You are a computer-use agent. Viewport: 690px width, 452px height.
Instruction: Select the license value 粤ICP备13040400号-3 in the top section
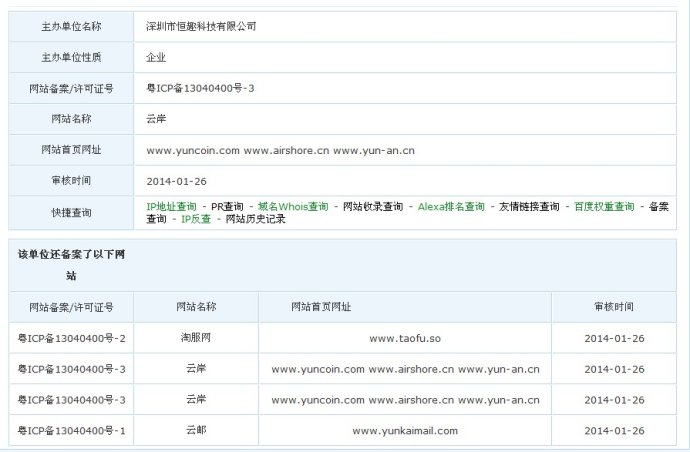tap(200, 88)
